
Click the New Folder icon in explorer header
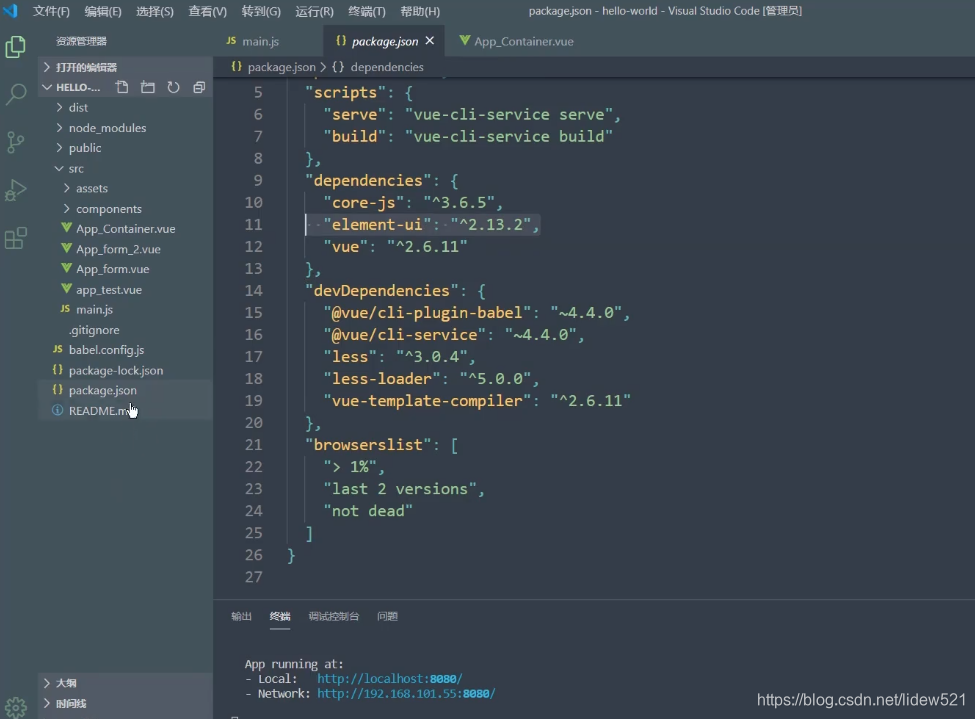(x=147, y=87)
